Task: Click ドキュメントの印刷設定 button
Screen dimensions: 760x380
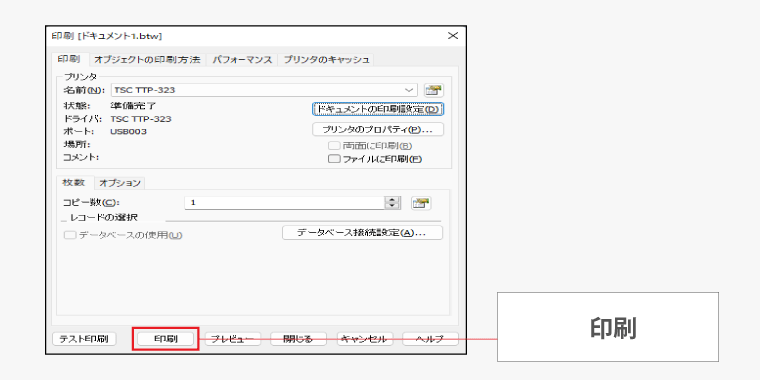Action: [378, 110]
